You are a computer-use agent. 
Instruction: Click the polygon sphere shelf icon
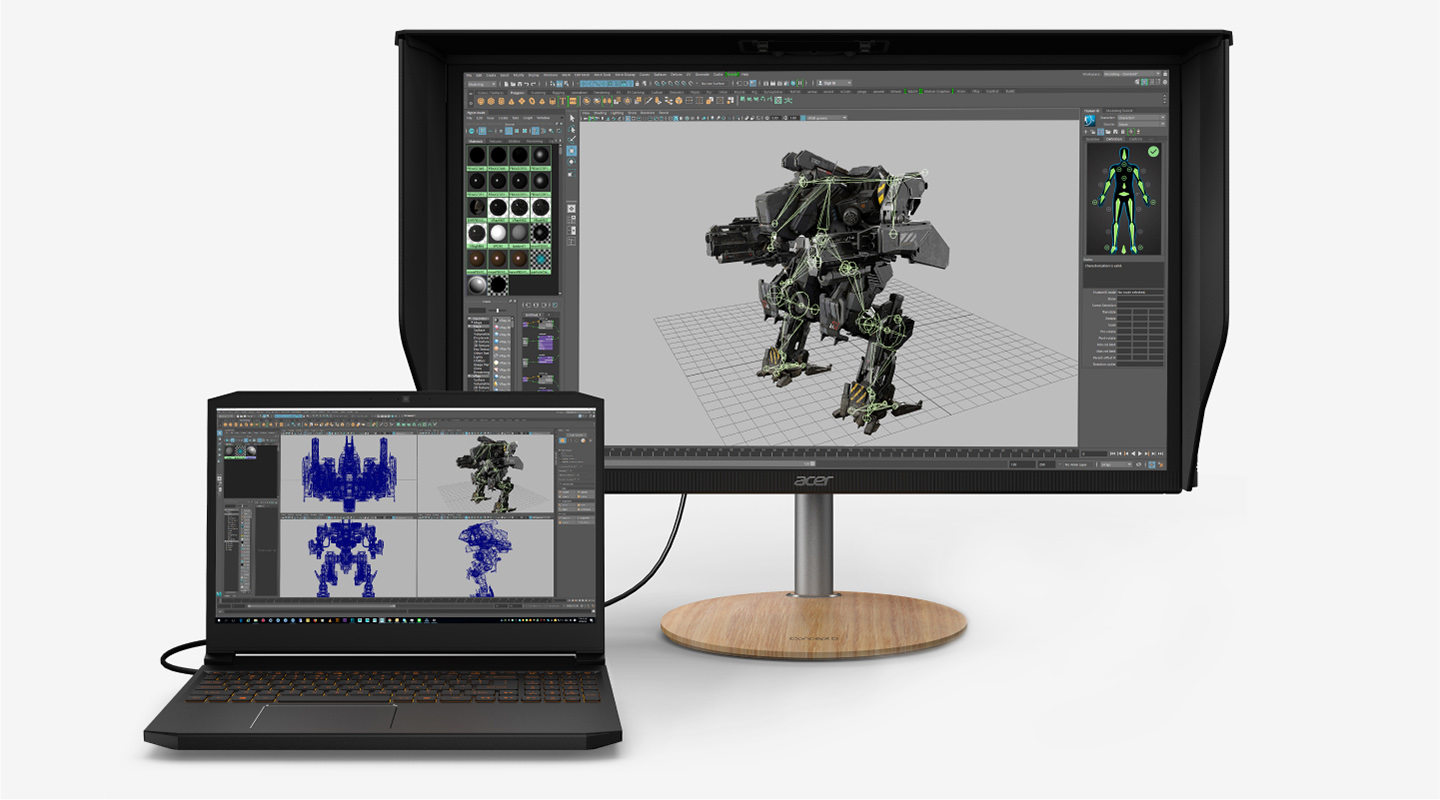tap(479, 101)
